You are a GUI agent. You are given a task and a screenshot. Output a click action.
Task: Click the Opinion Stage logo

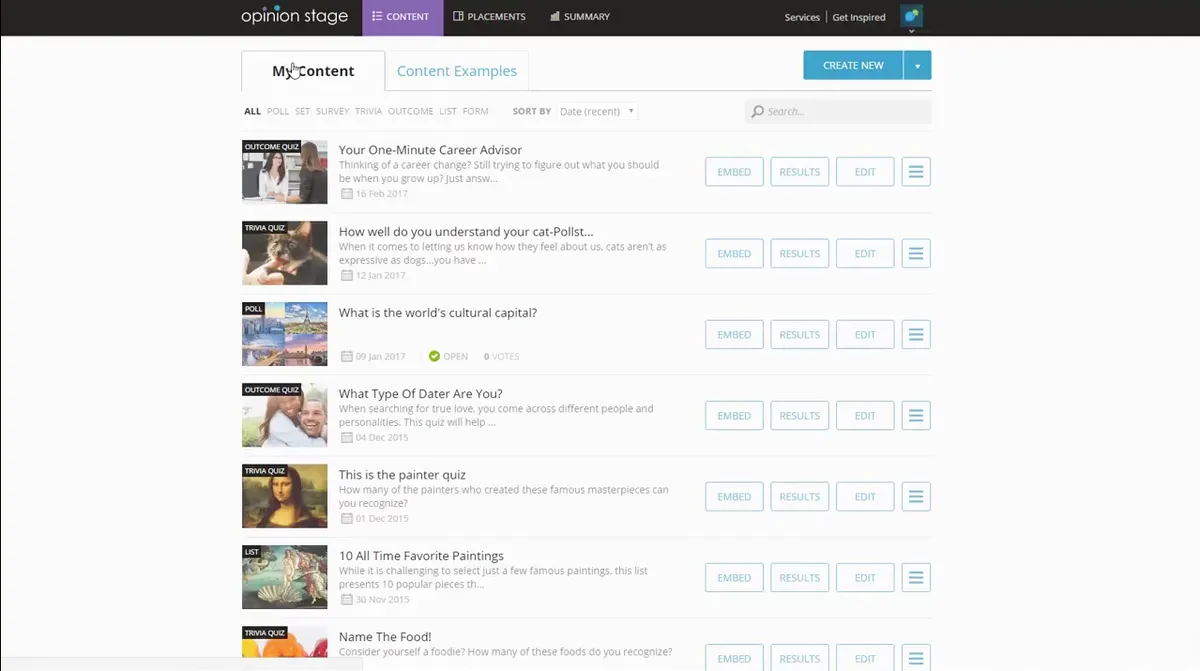click(294, 16)
